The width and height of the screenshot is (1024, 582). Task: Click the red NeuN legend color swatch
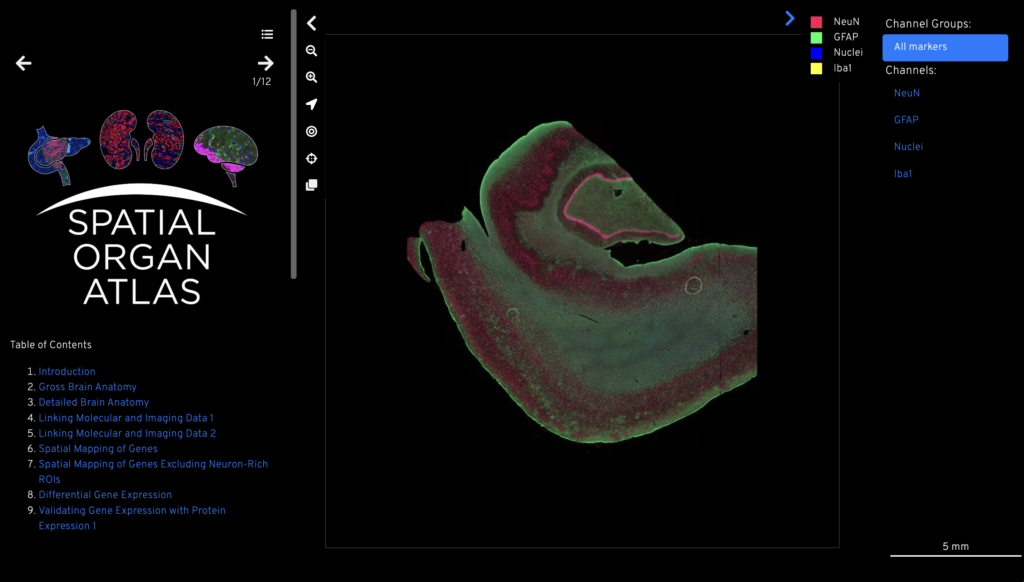pos(816,21)
